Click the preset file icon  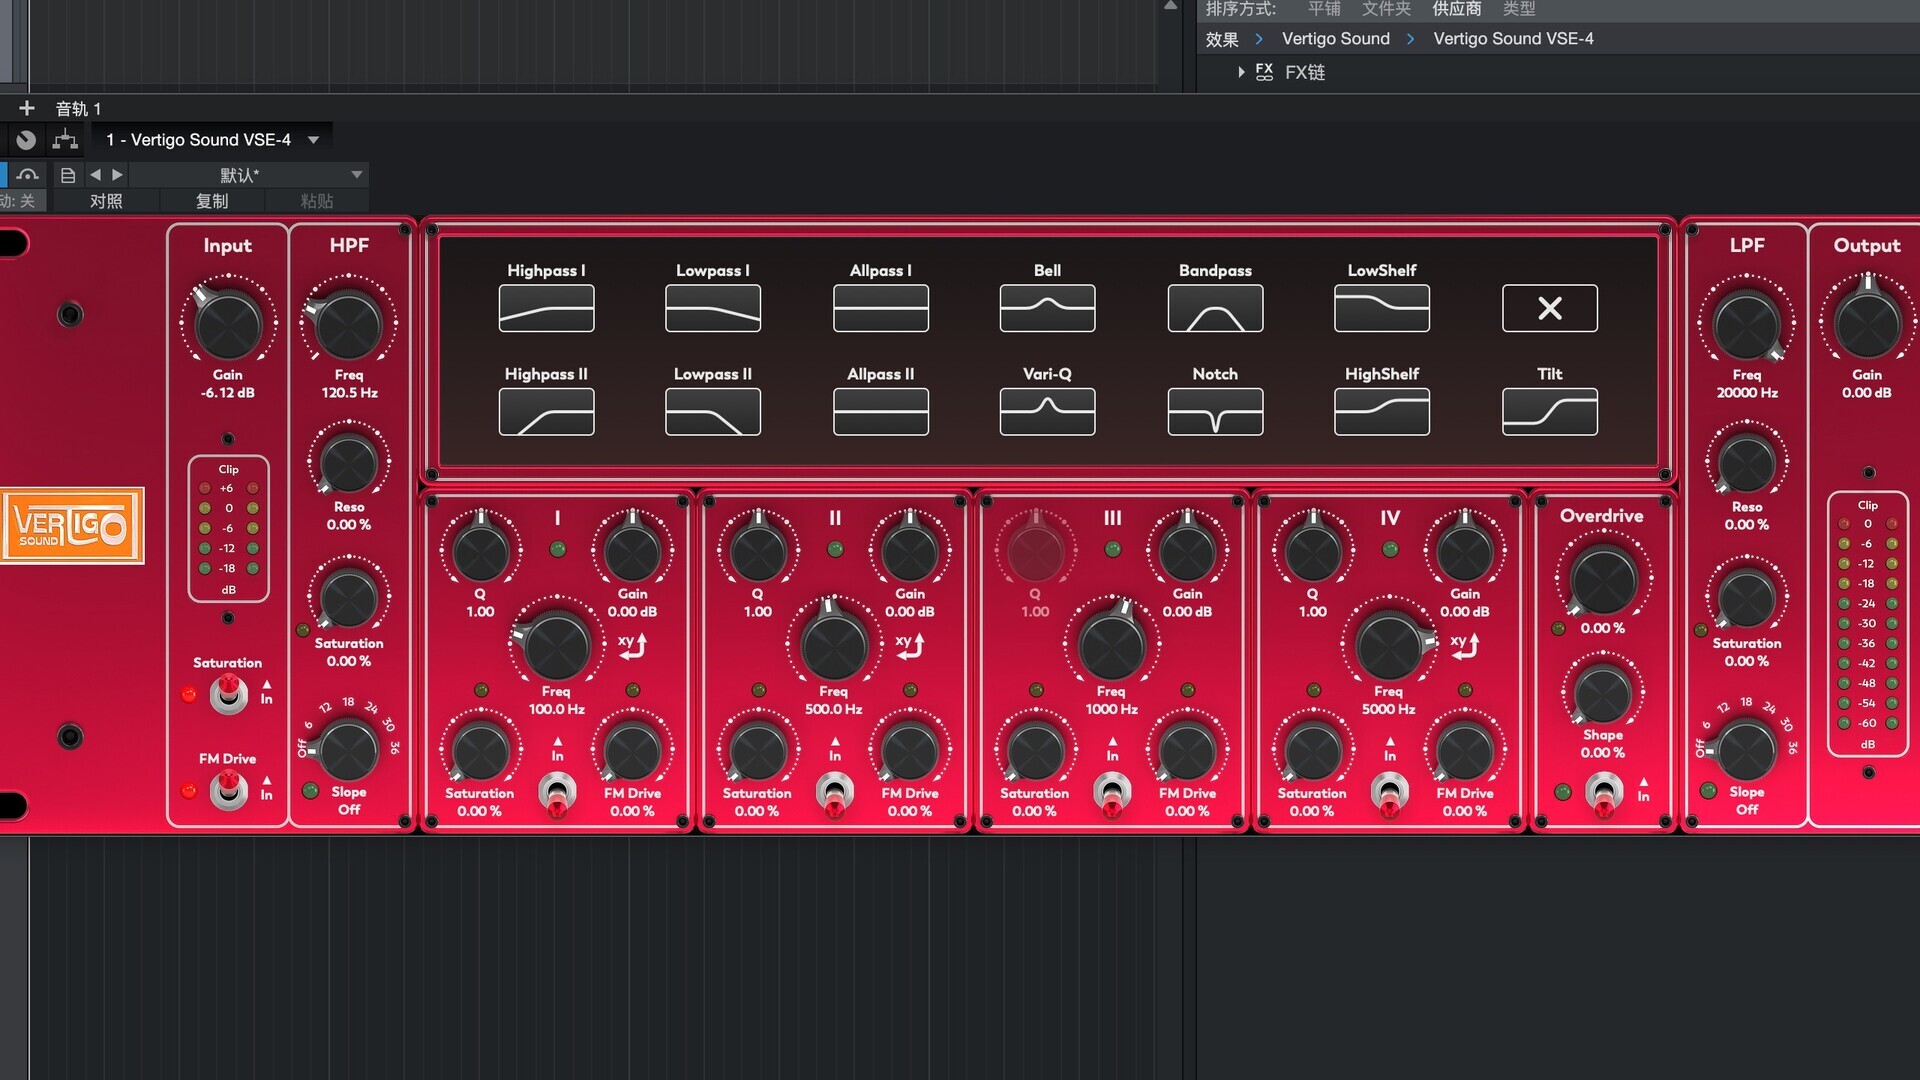coord(68,175)
